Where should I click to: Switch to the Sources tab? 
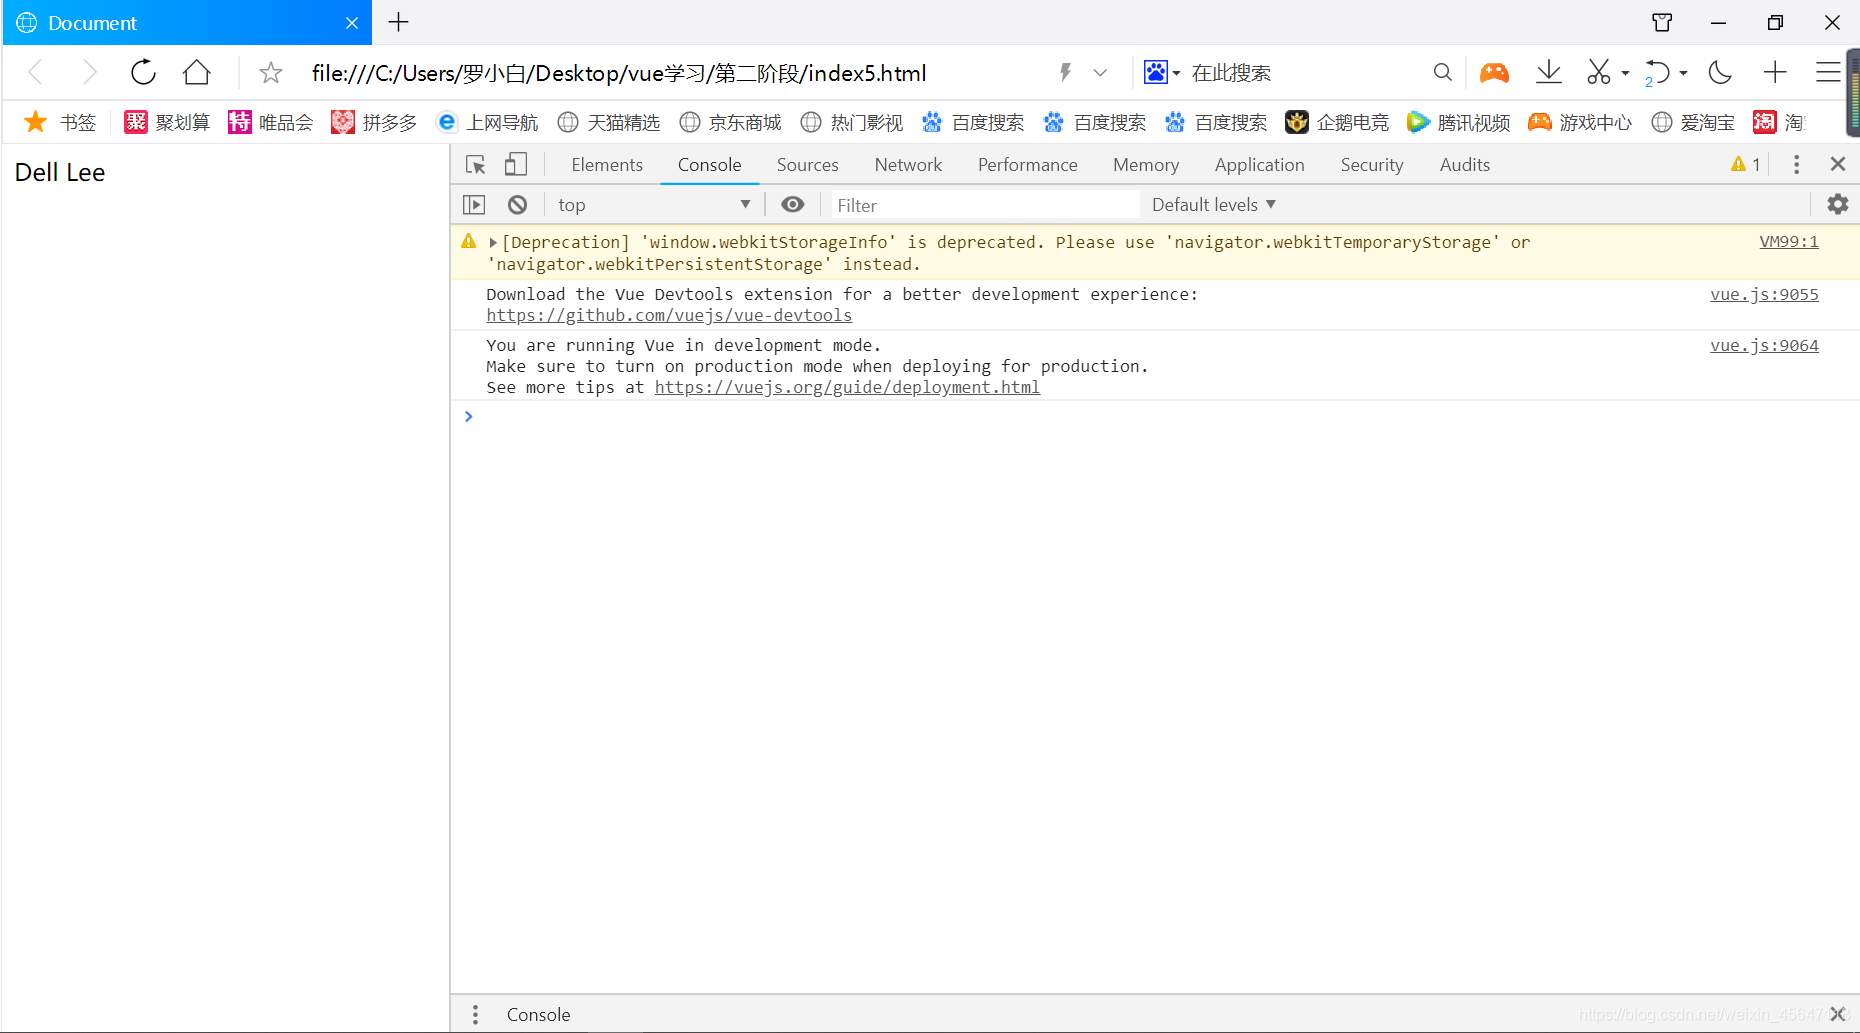(808, 164)
